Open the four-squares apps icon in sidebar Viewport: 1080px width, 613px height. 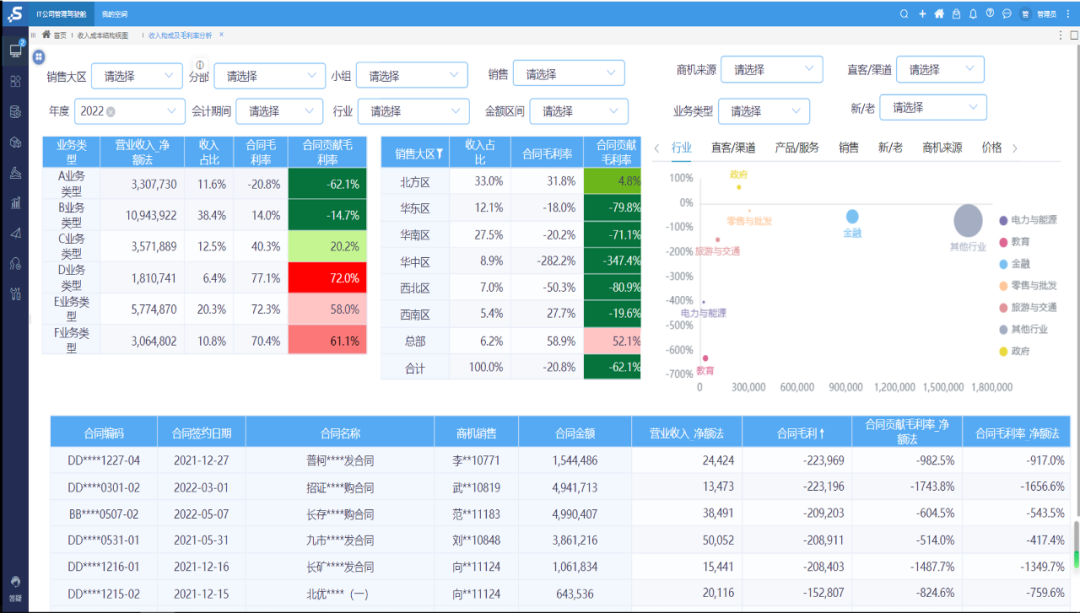(15, 81)
